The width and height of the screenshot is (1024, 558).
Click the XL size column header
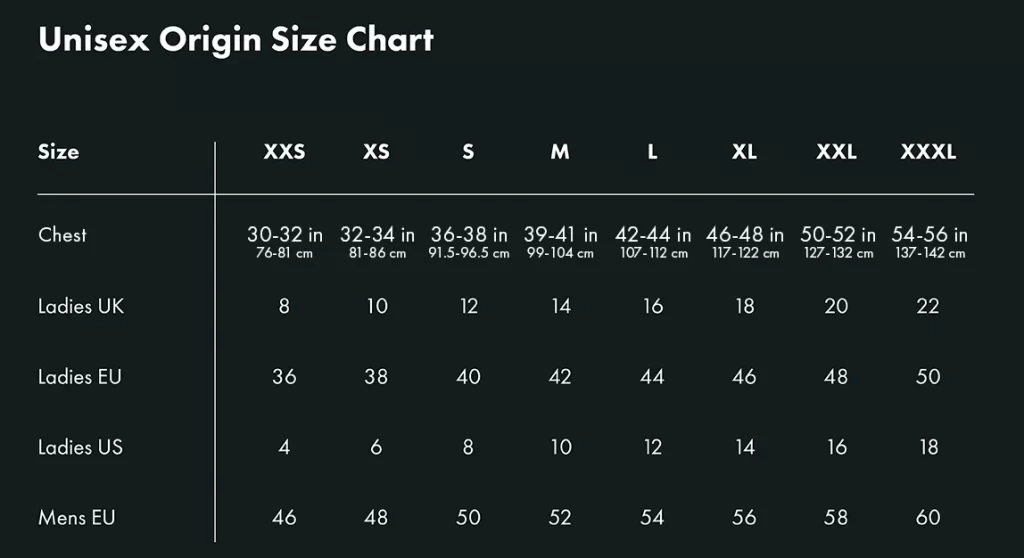tap(744, 153)
